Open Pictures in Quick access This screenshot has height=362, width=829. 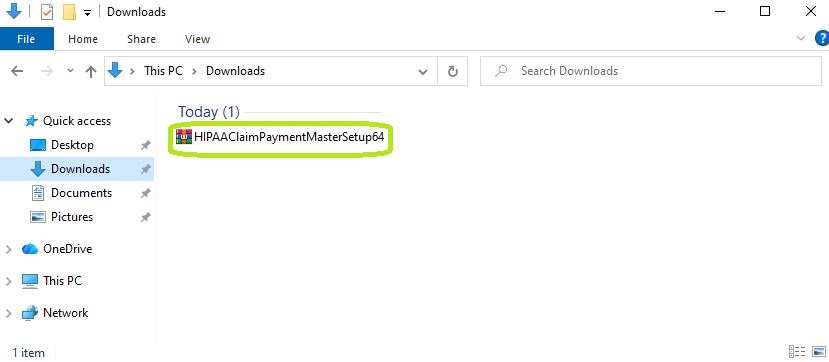point(72,217)
